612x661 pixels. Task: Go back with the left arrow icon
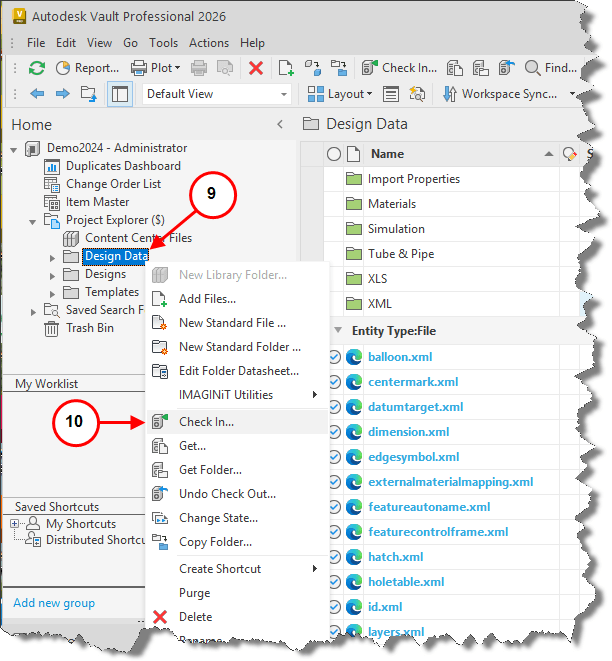(37, 94)
